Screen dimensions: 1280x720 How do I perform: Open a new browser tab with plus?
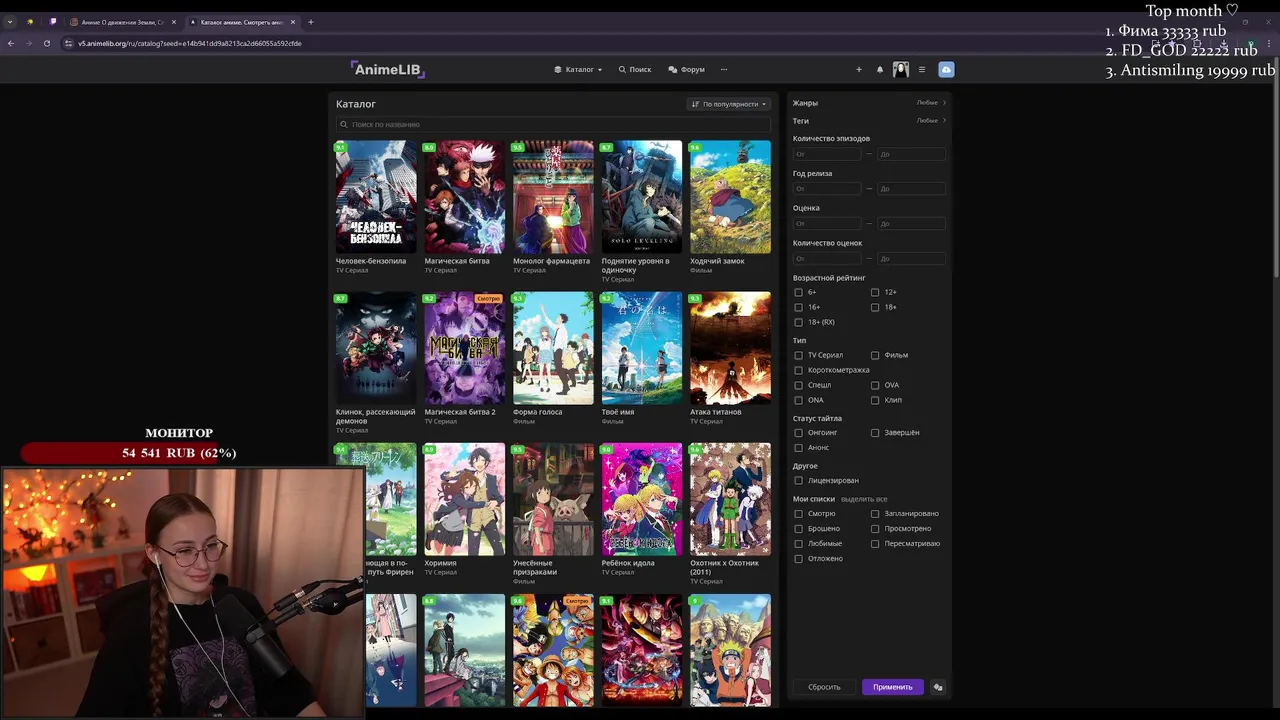point(310,22)
